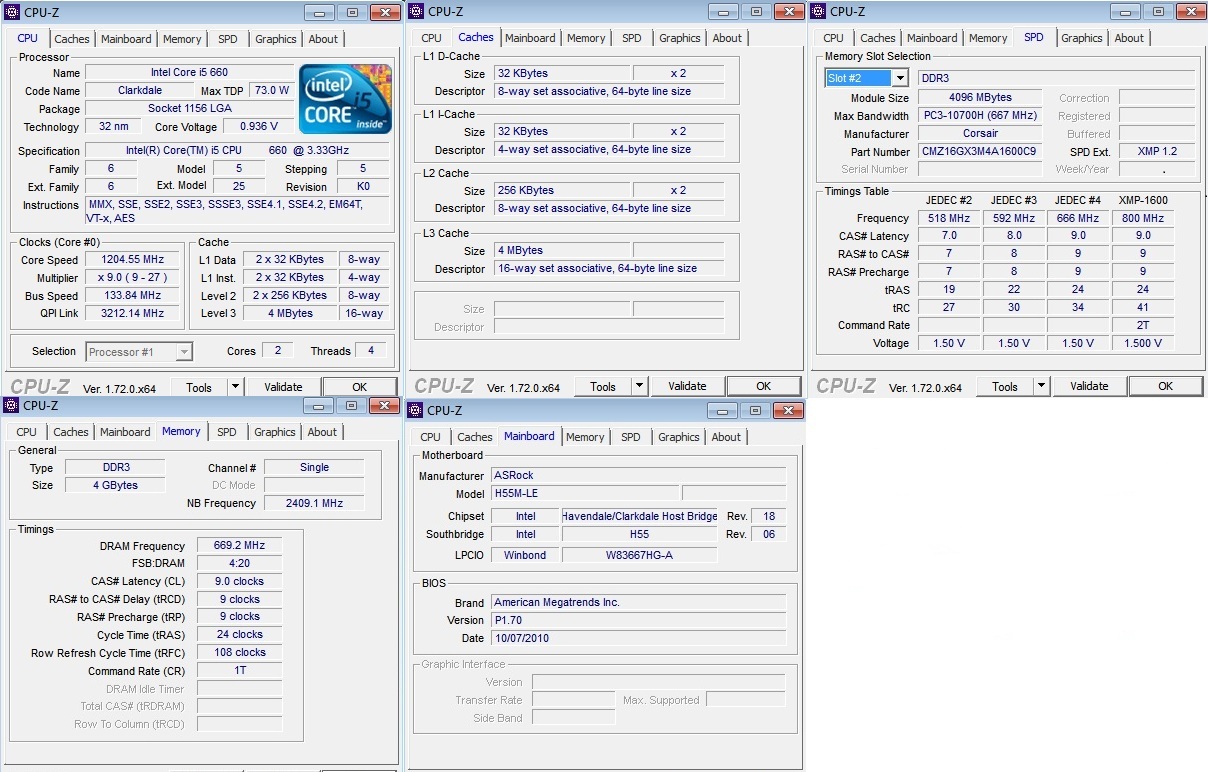
Task: Click CPU-Z title icon of the Memory timings window
Action: coord(11,405)
